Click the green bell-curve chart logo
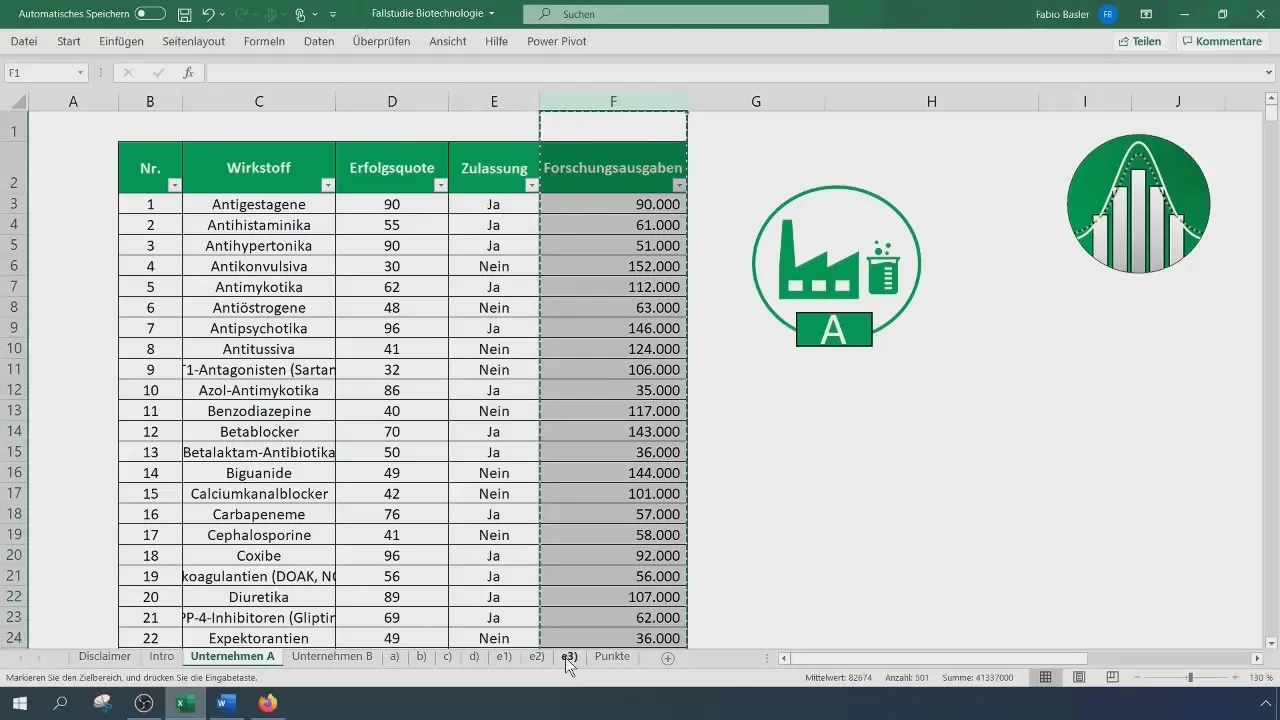The height and width of the screenshot is (720, 1280). click(x=1138, y=203)
